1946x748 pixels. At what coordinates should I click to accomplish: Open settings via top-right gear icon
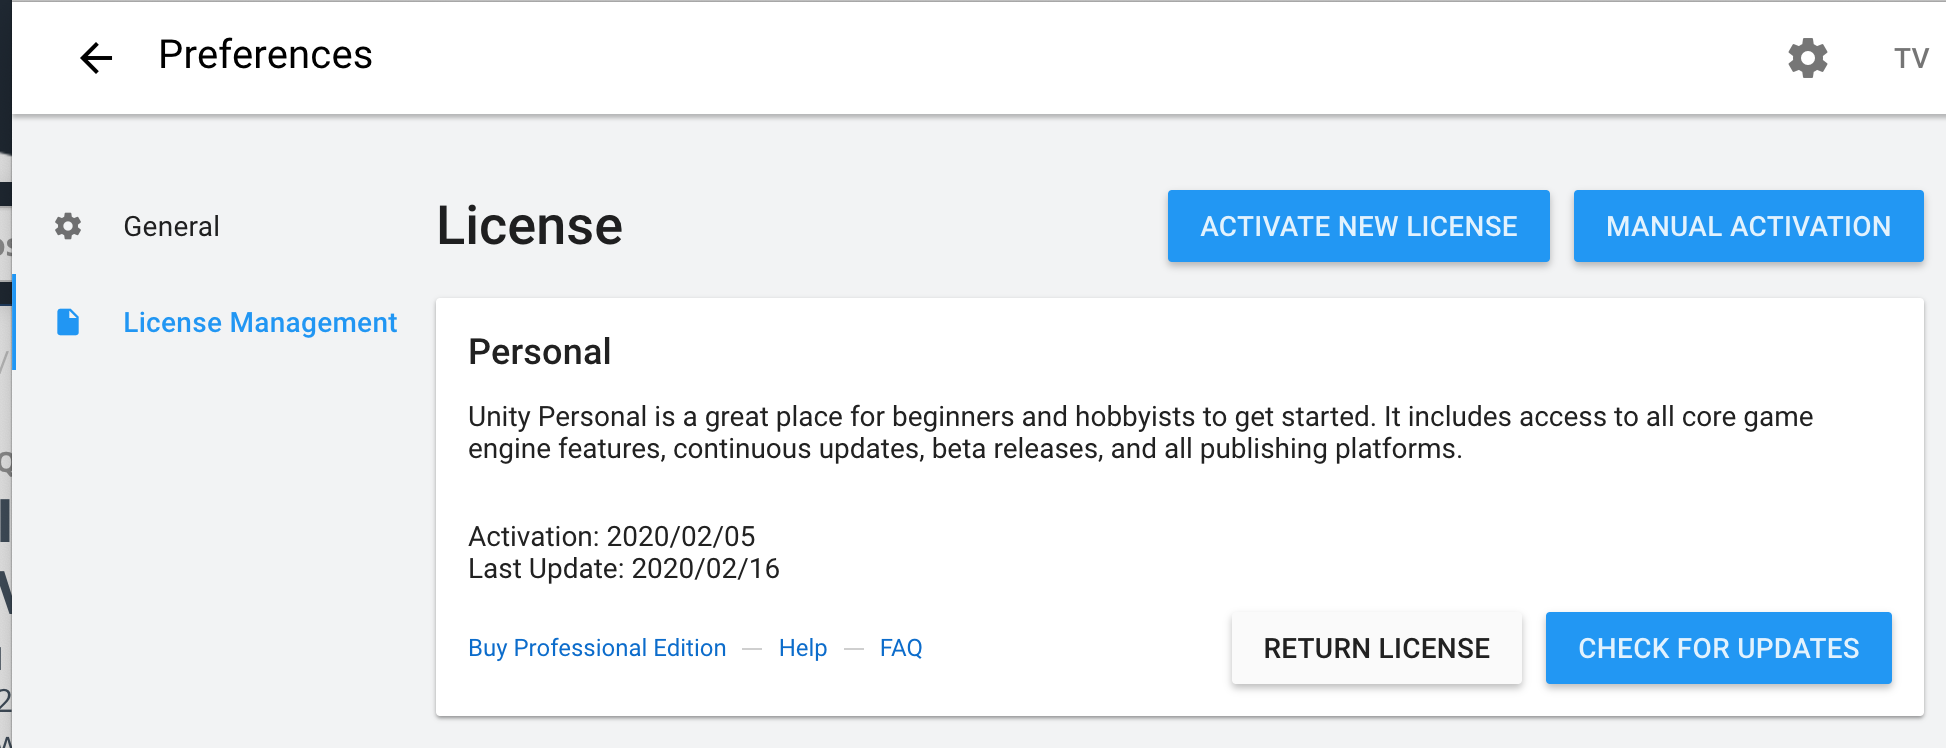[x=1807, y=58]
